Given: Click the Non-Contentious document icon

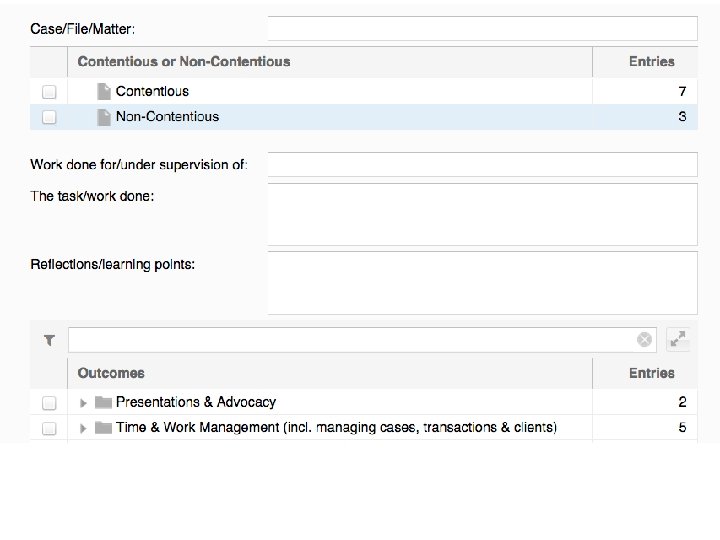Looking at the screenshot, I should click(x=103, y=117).
